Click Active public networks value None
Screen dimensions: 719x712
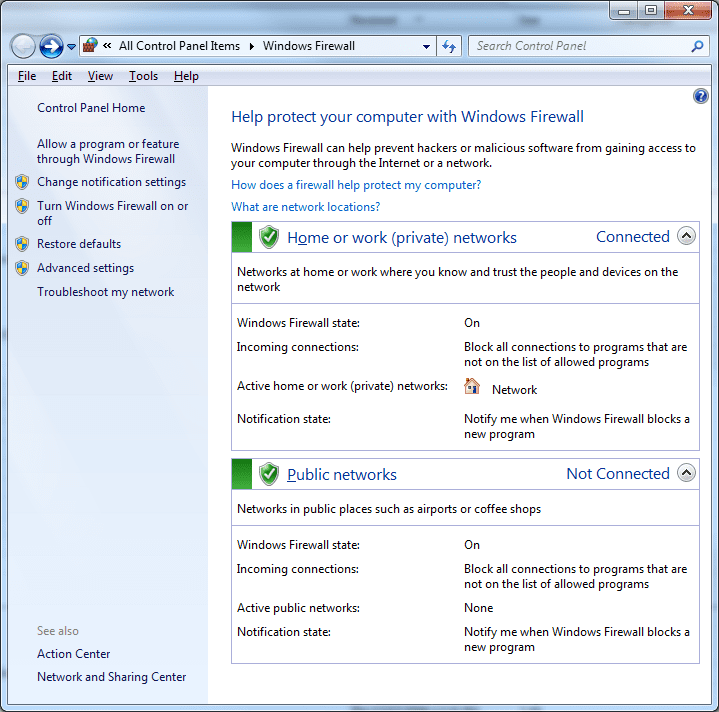coord(479,608)
